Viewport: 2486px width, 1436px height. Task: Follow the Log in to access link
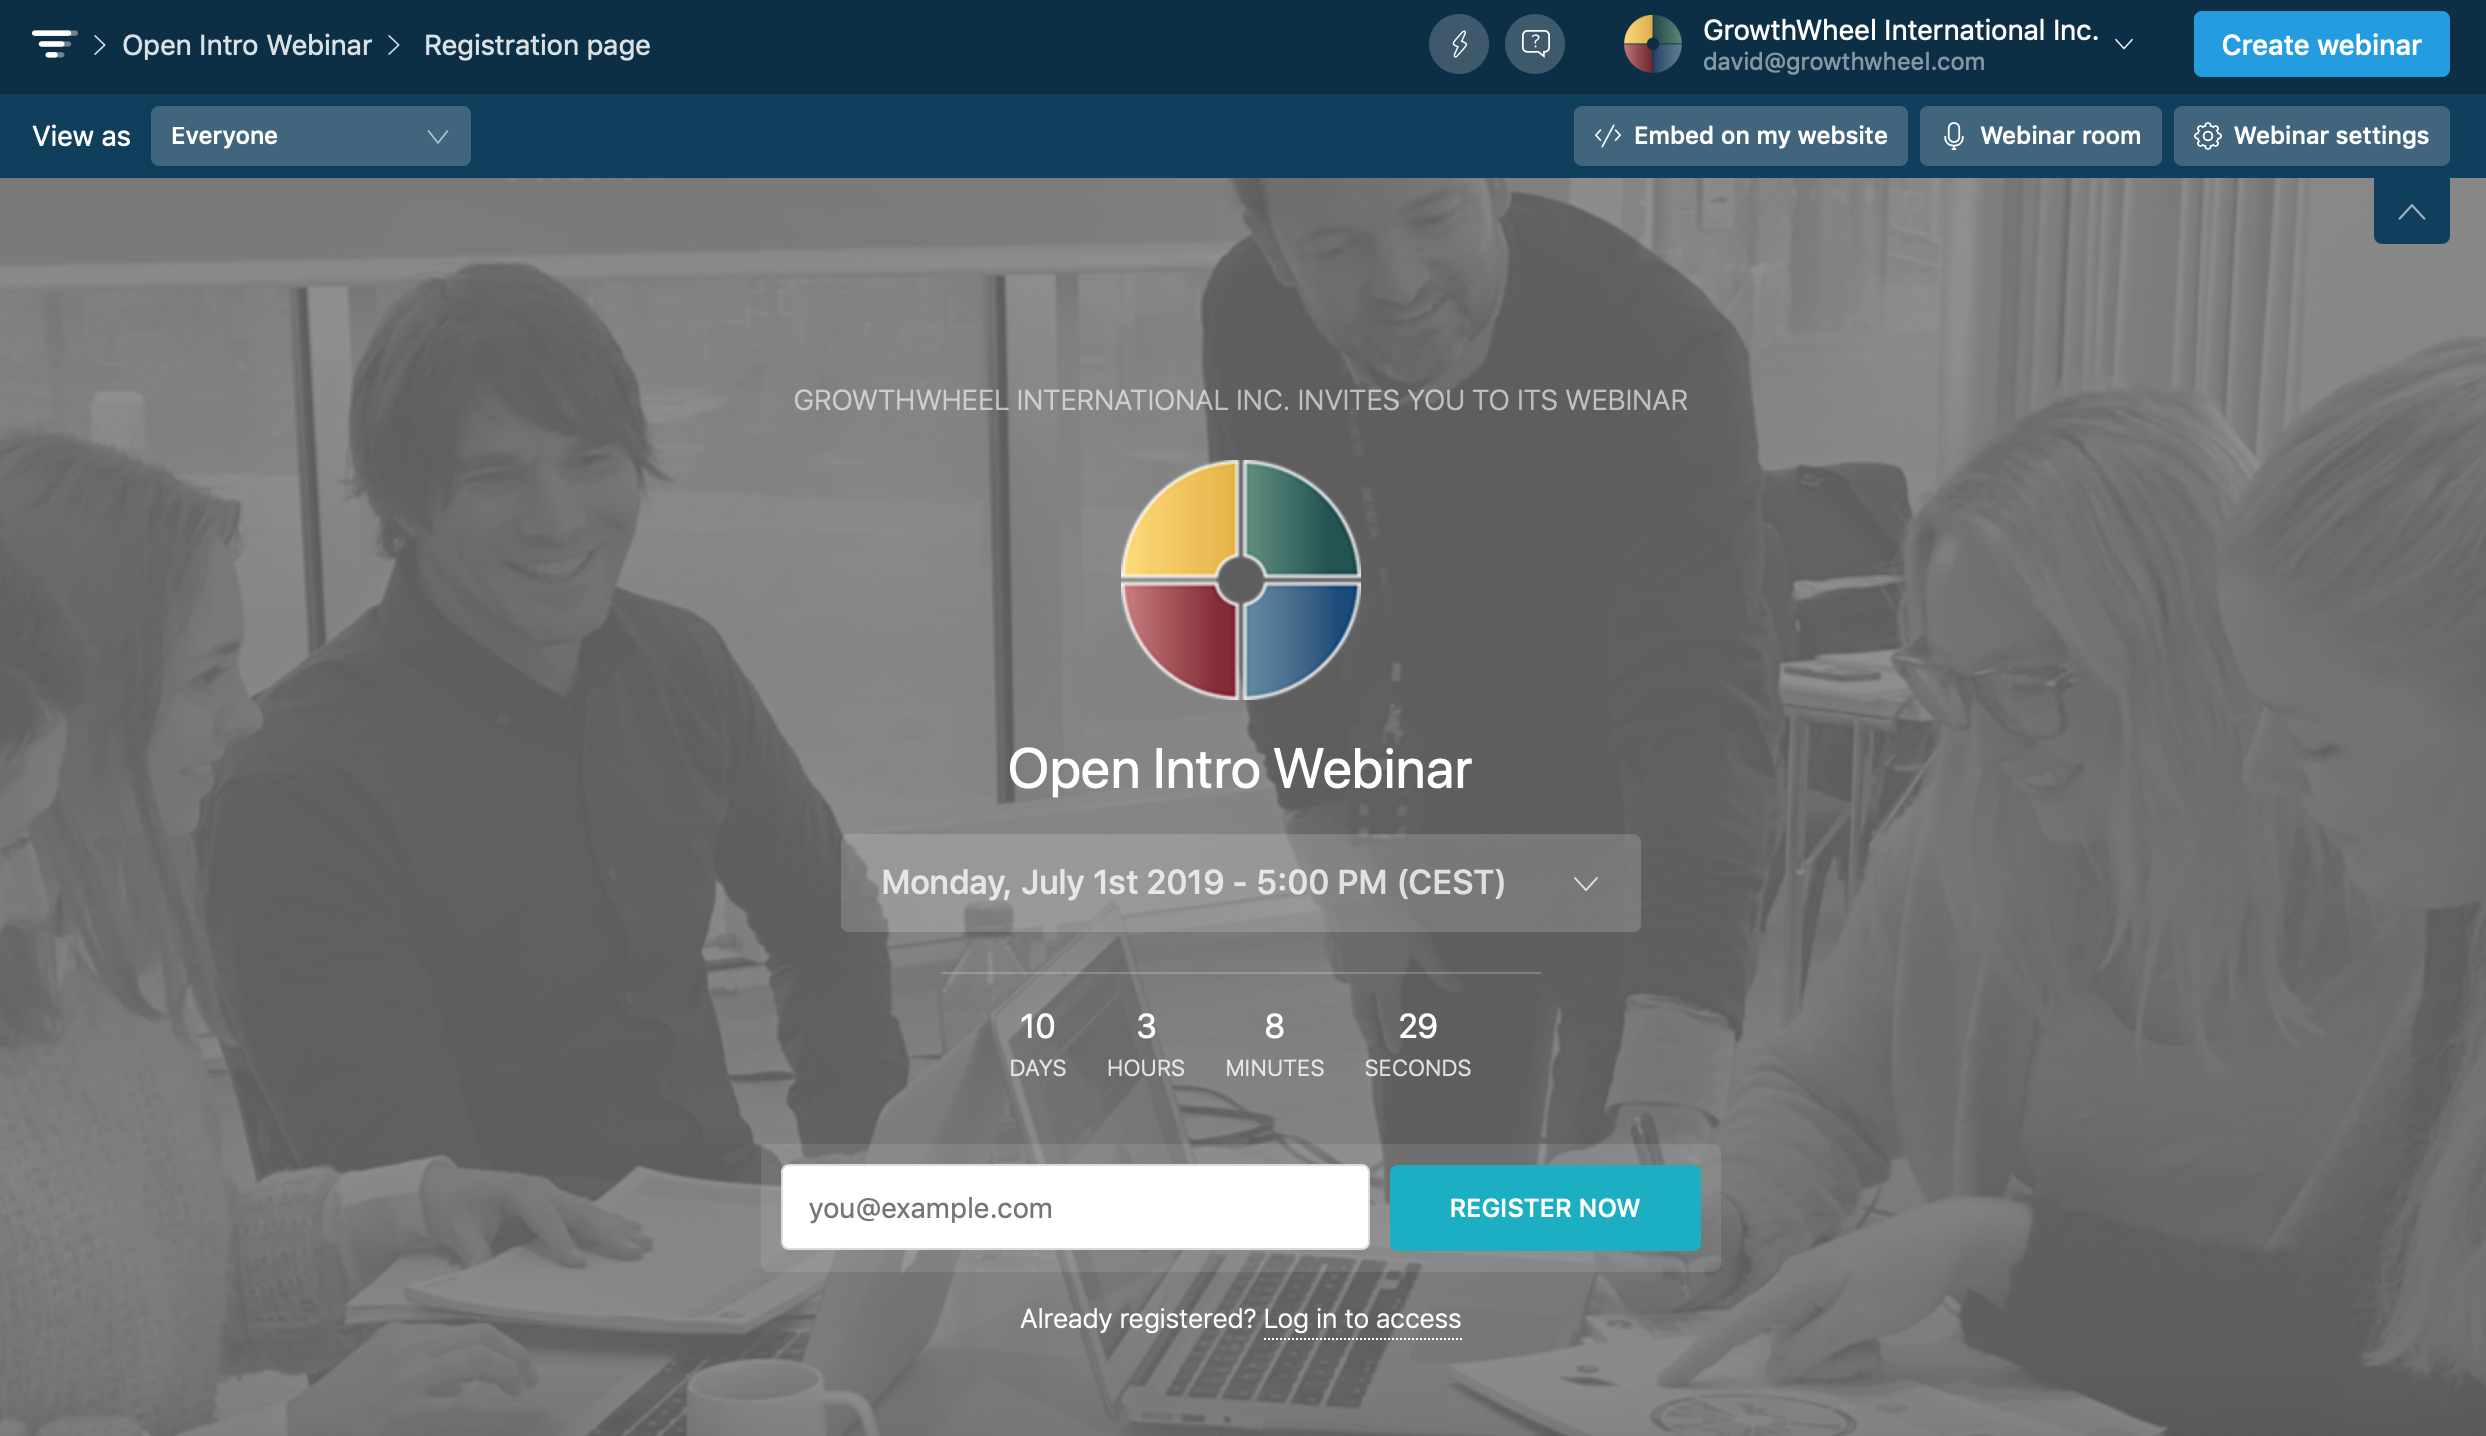point(1361,1319)
